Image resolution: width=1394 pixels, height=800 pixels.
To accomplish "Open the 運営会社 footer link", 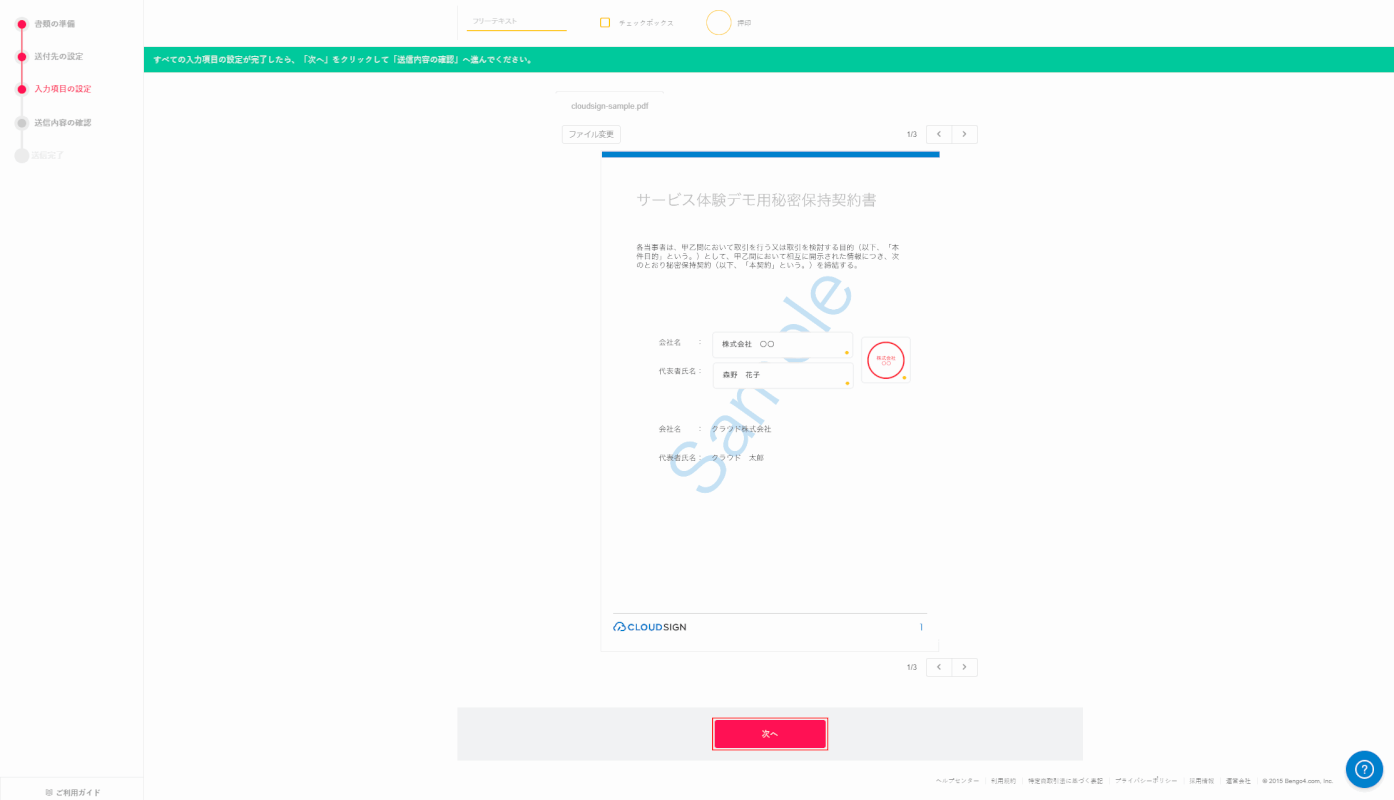I will [x=1238, y=779].
